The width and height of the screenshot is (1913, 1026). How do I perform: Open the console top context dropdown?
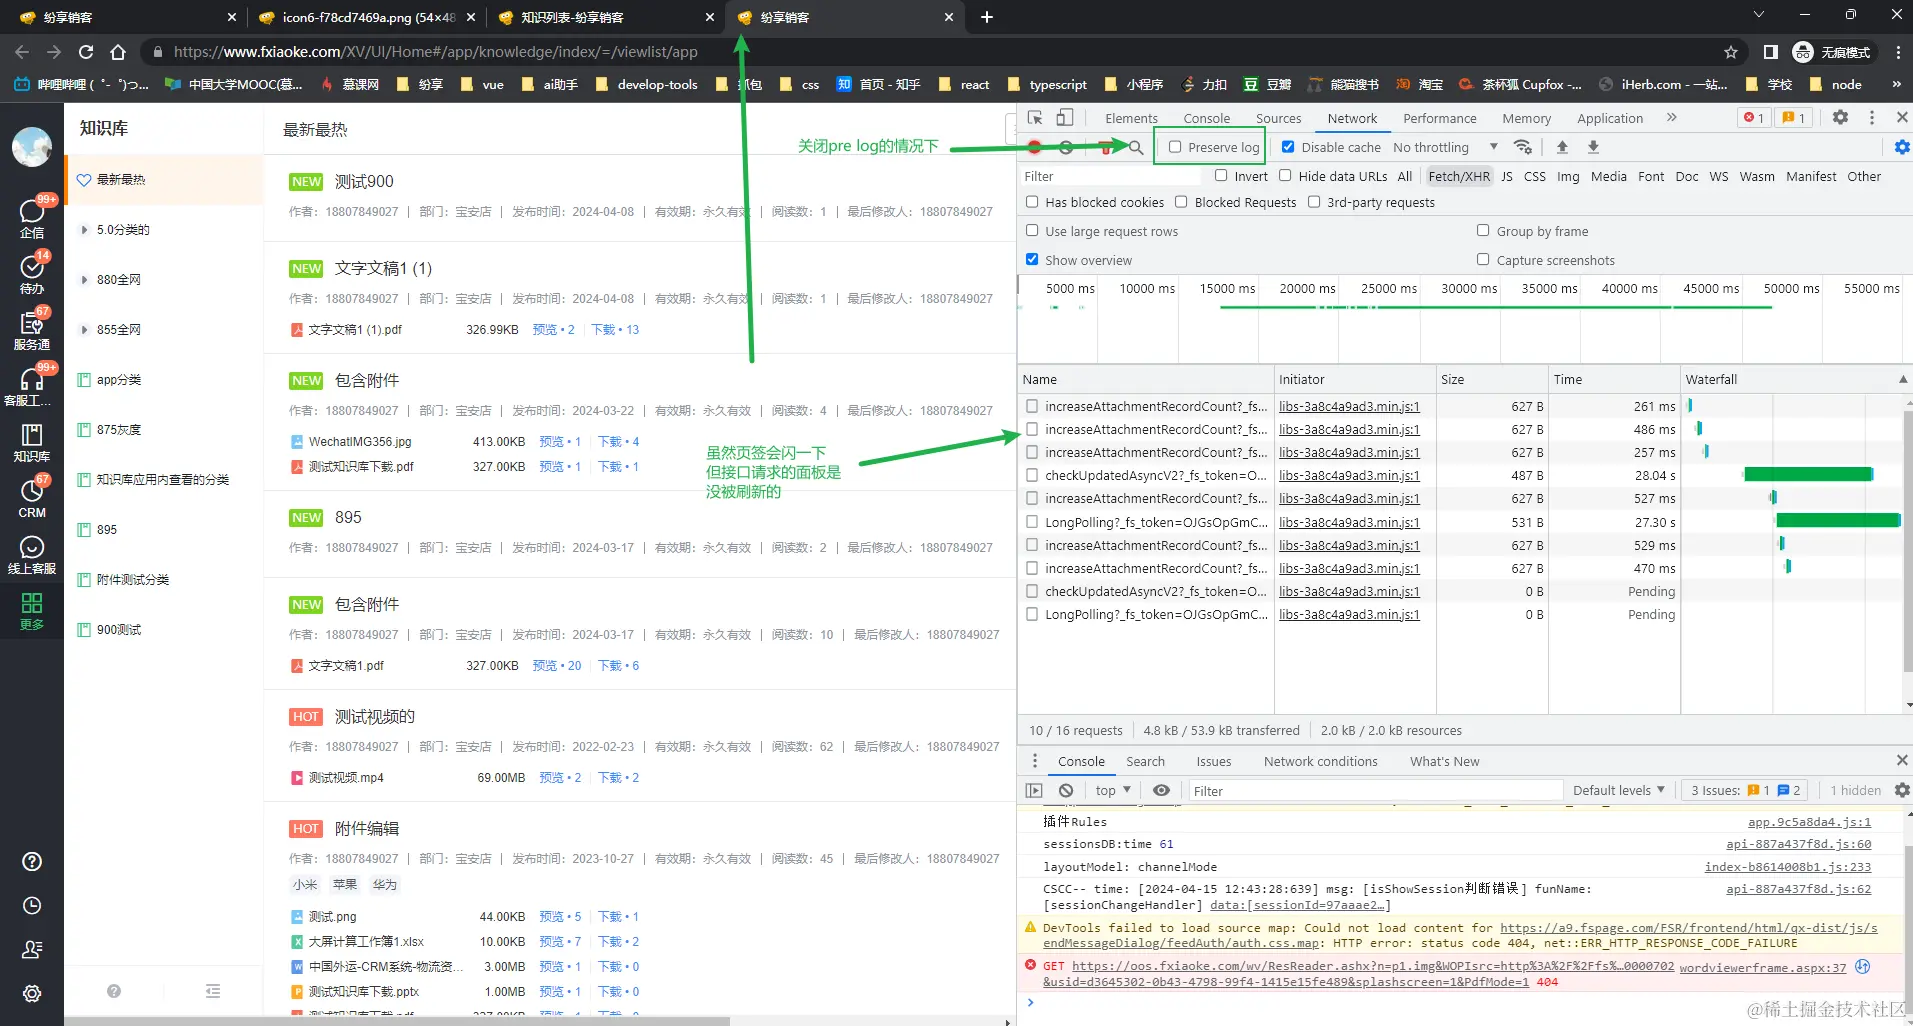1112,790
